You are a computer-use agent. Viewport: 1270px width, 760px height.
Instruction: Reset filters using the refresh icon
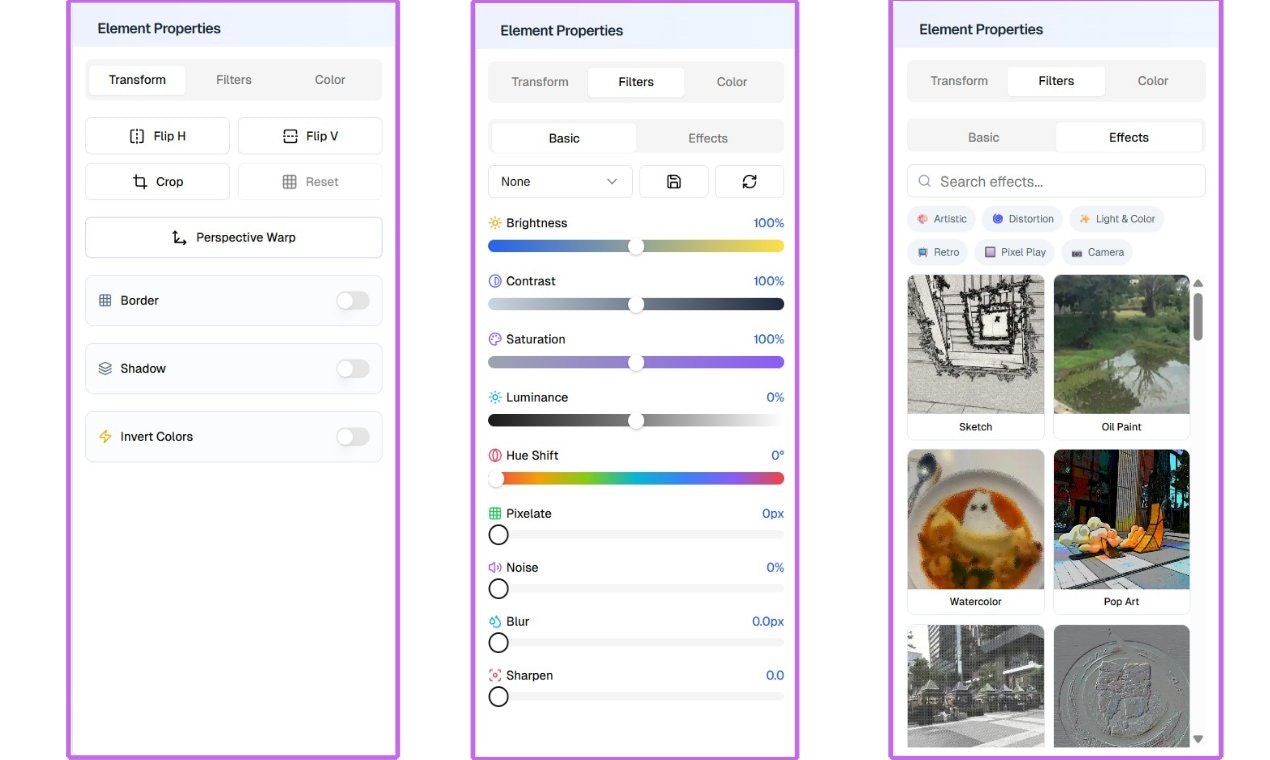749,181
